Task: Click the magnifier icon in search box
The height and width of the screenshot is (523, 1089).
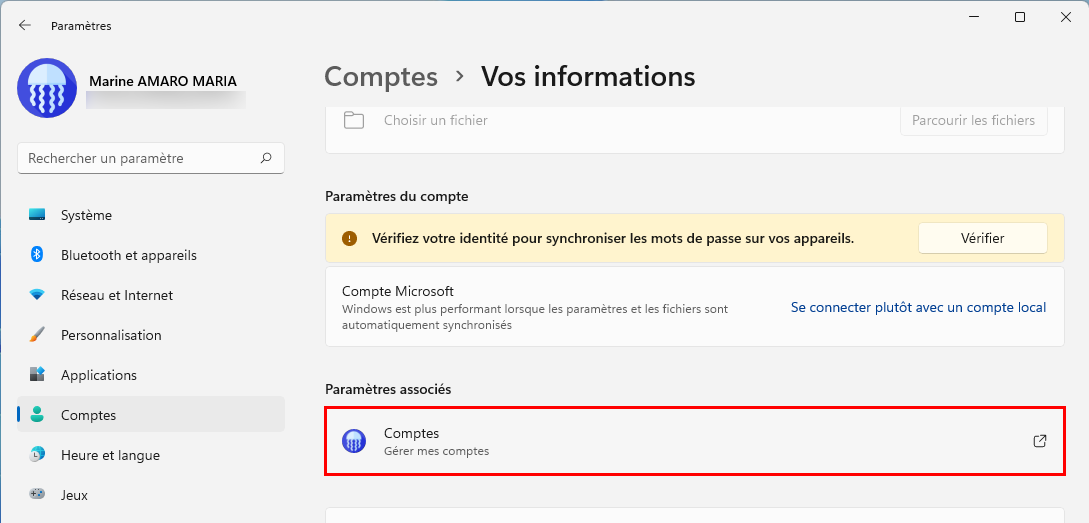Action: [266, 158]
